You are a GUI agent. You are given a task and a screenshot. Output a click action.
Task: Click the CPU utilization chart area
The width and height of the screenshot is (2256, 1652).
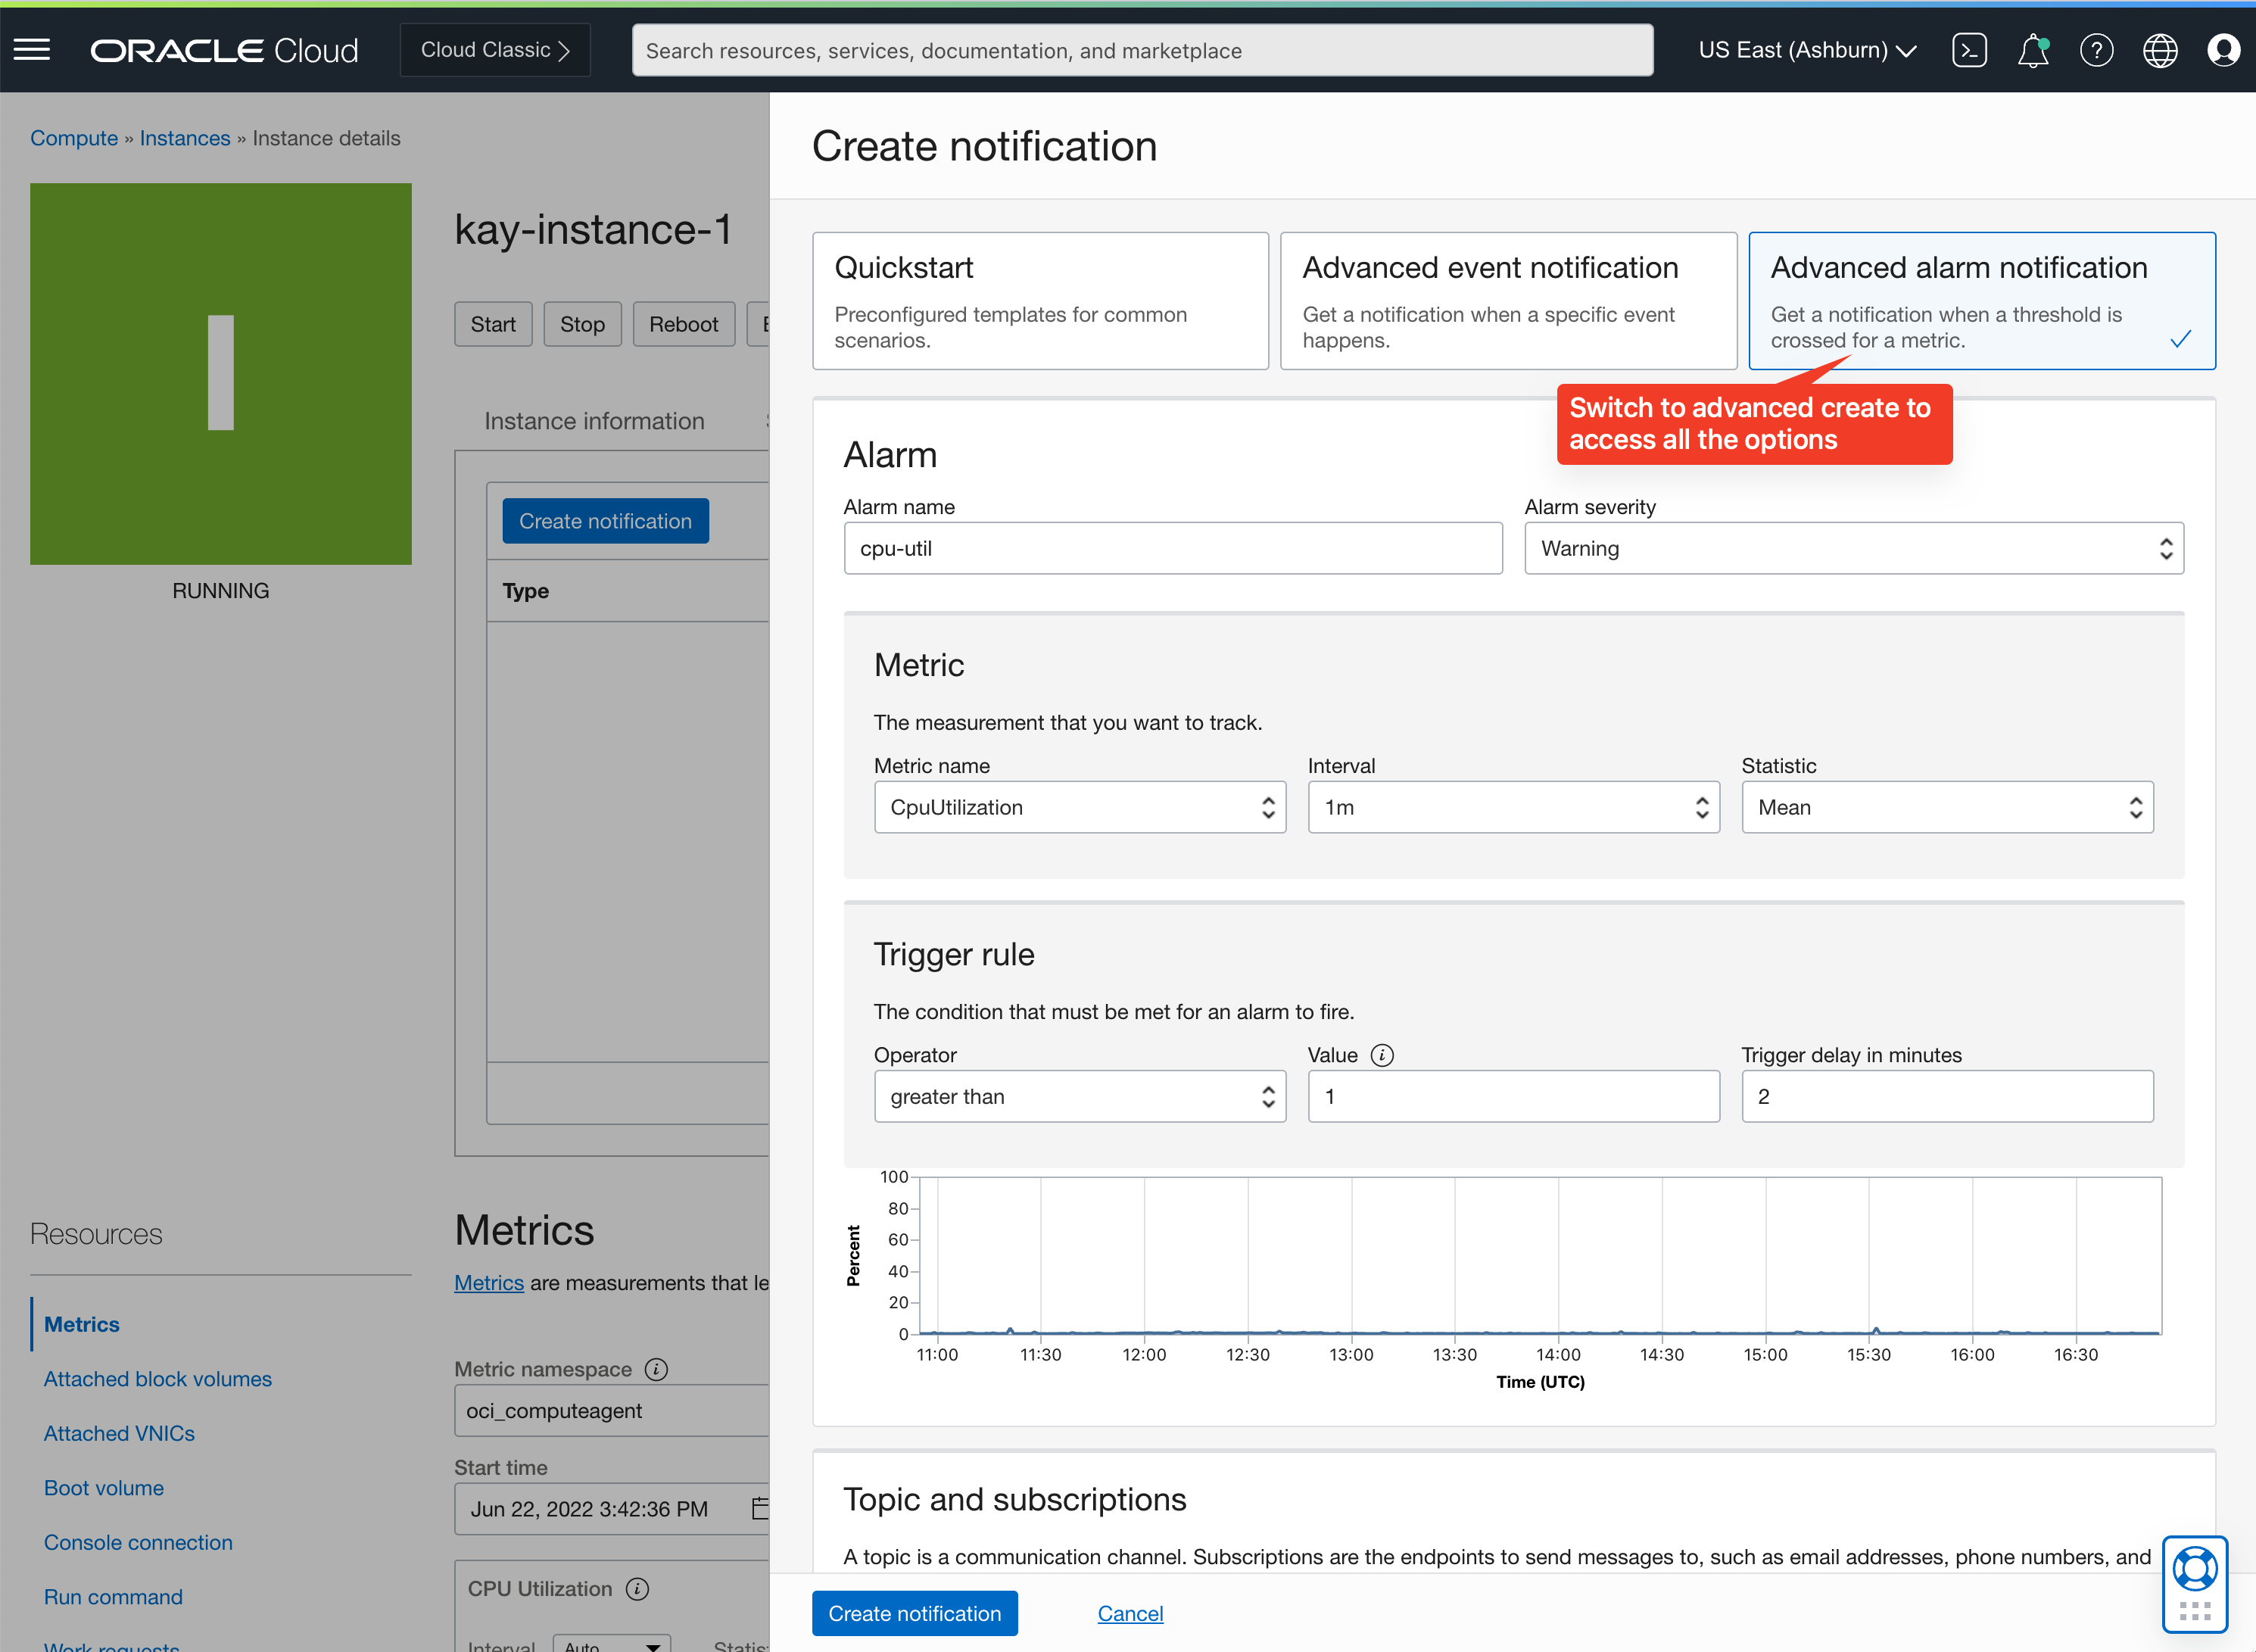[x=1540, y=1255]
